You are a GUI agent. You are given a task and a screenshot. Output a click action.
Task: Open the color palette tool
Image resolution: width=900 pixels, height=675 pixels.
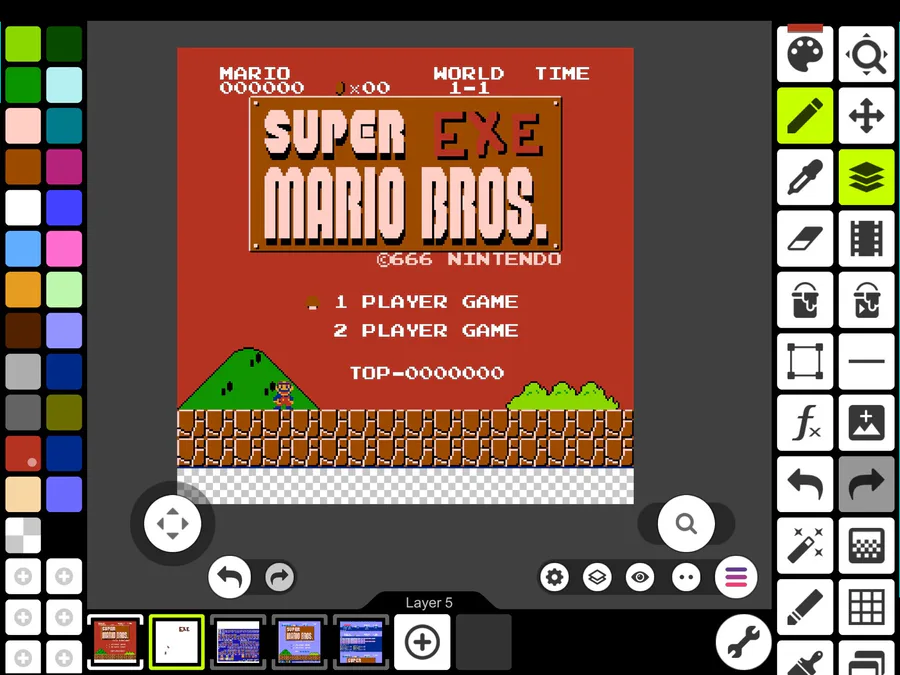click(x=805, y=54)
